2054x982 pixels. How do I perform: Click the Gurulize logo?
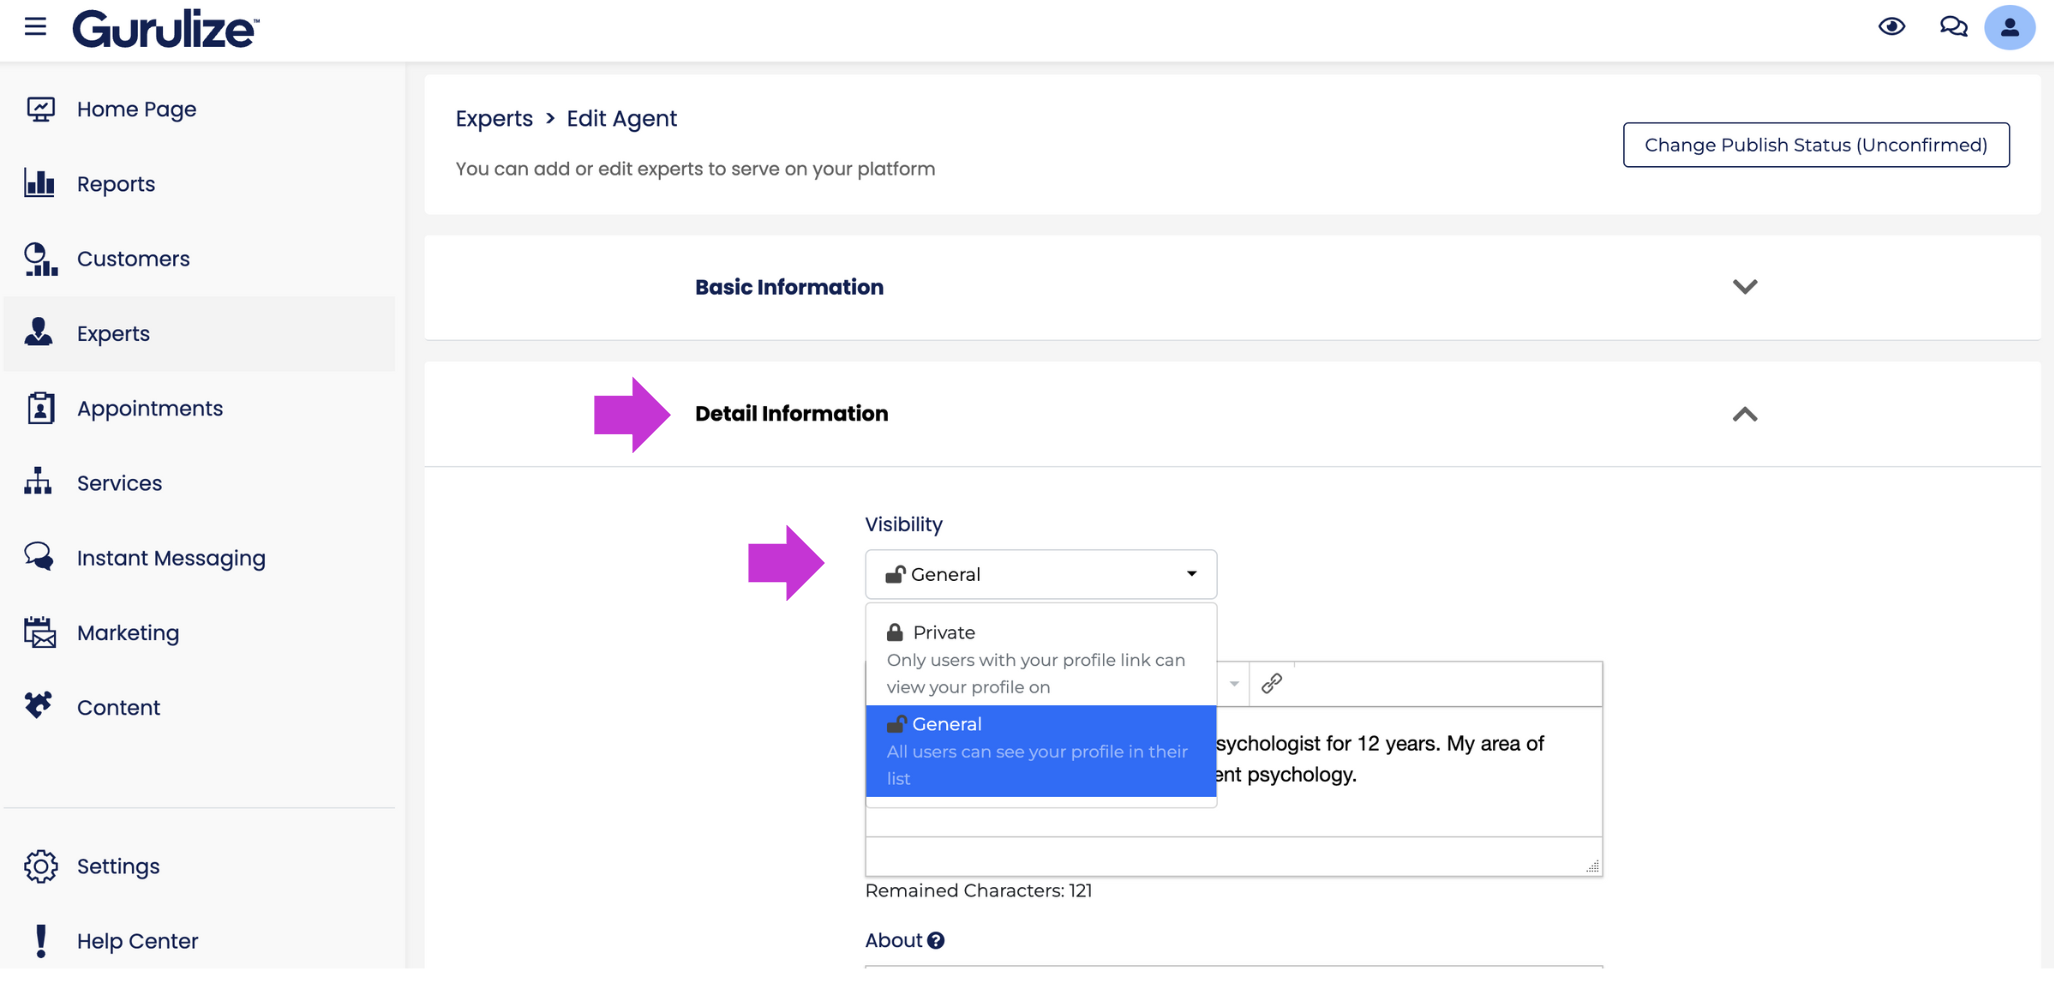165,29
